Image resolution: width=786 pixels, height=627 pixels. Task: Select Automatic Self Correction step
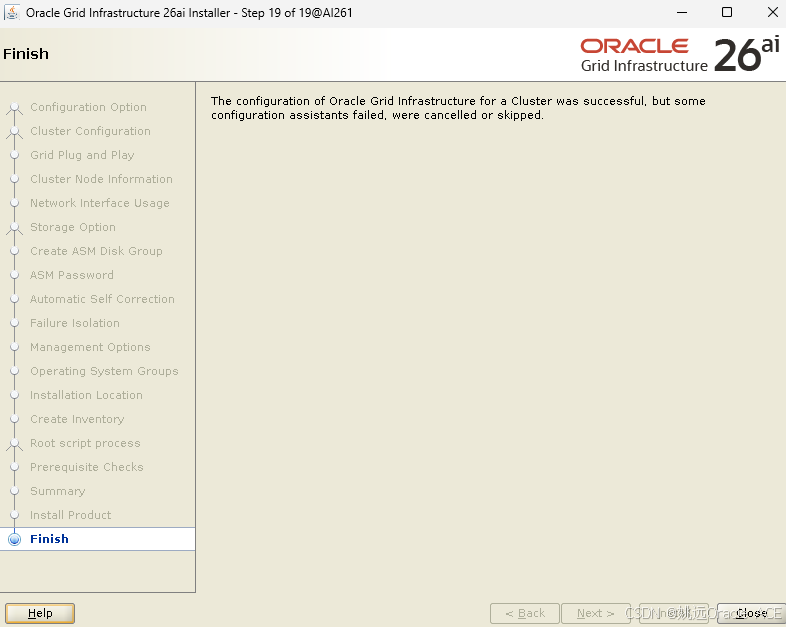coord(102,299)
